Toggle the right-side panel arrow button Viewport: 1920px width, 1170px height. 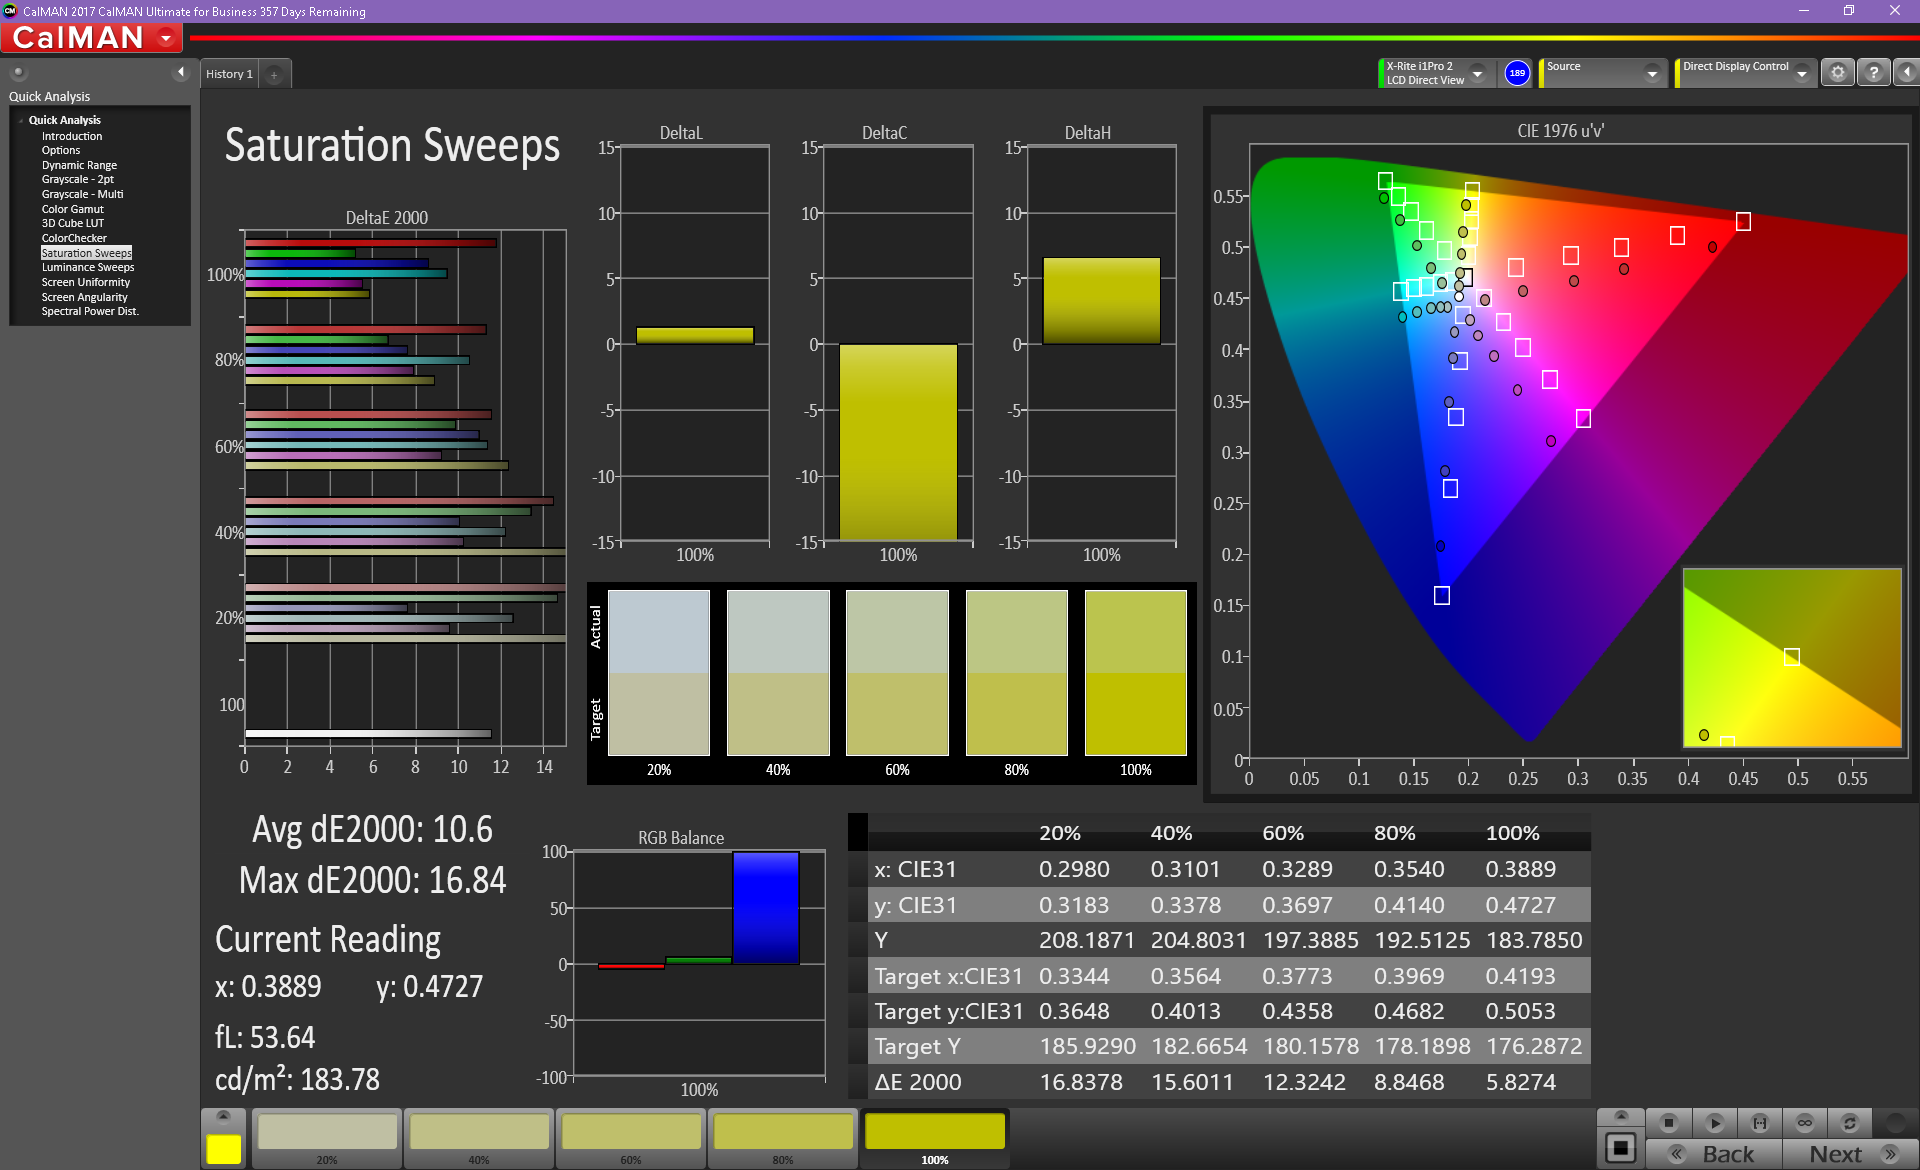1907,73
